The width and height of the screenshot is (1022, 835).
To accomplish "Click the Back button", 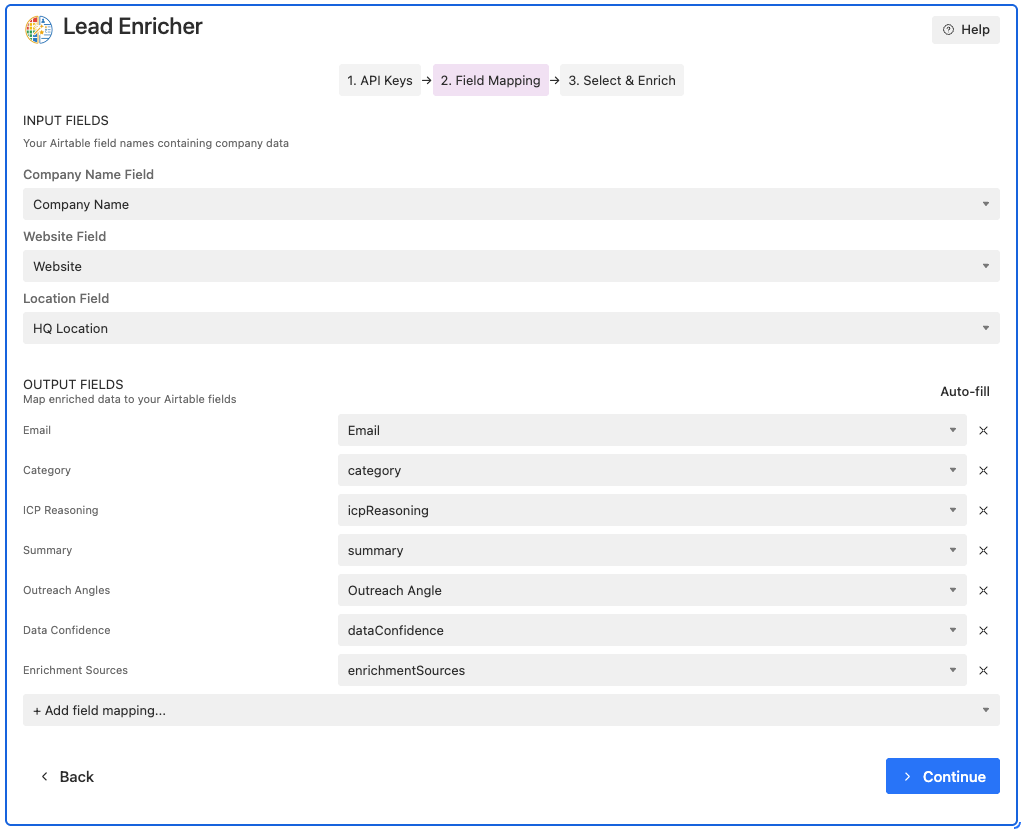I will tap(67, 776).
